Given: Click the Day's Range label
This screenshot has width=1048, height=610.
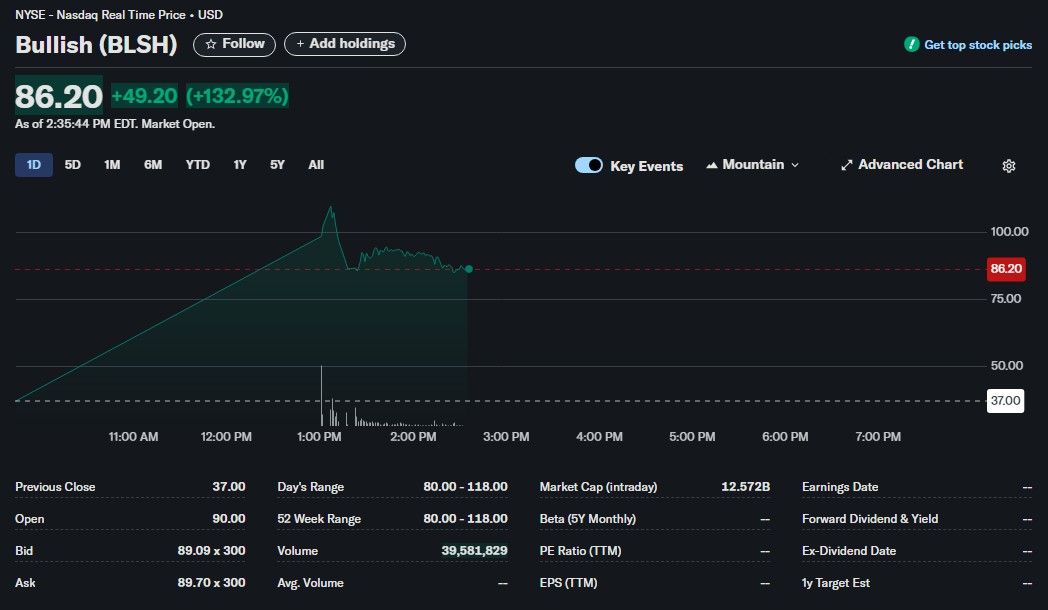Looking at the screenshot, I should click(311, 487).
